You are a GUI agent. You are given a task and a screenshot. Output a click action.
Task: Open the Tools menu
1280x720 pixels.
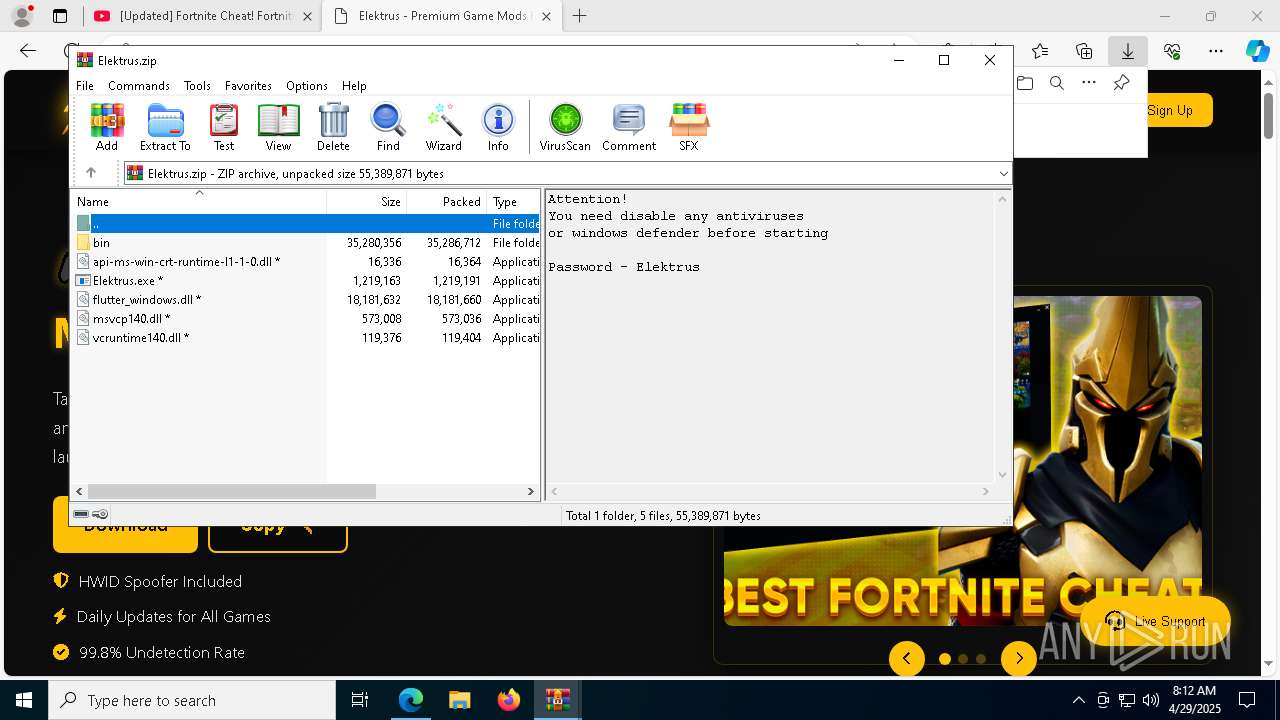(197, 86)
